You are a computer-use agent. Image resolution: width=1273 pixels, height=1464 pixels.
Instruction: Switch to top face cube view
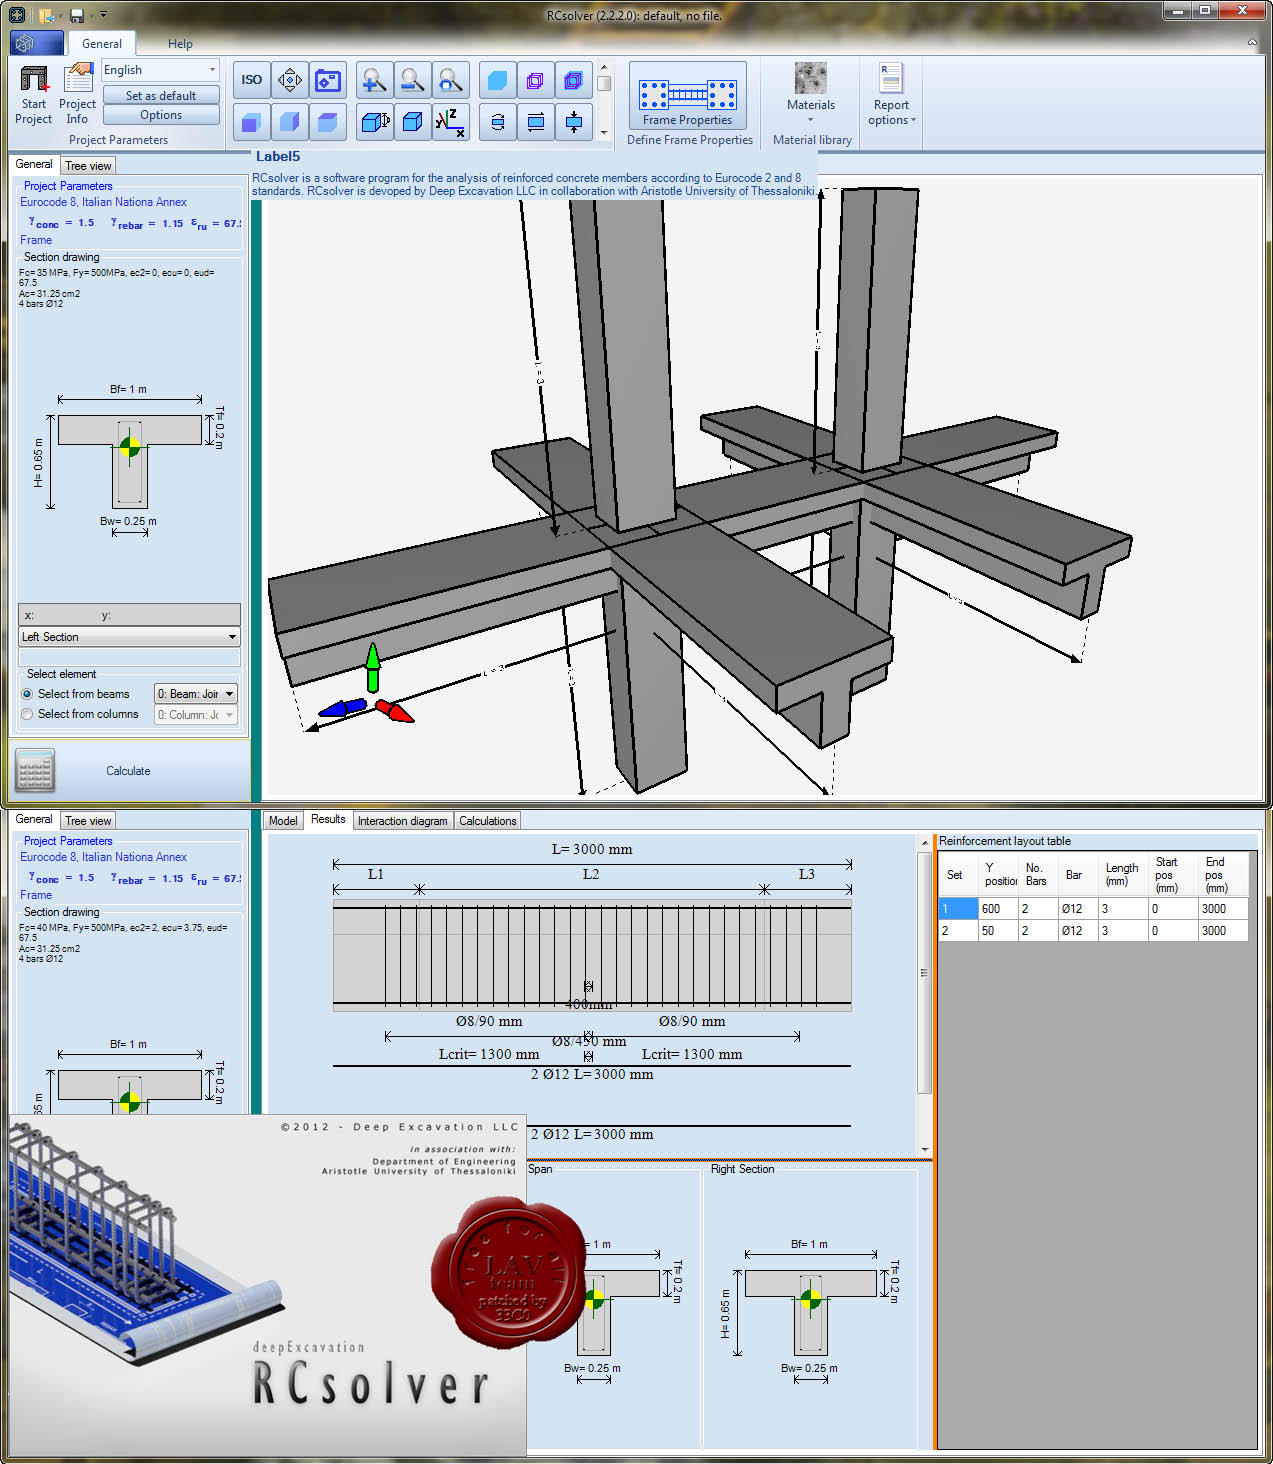(x=328, y=122)
